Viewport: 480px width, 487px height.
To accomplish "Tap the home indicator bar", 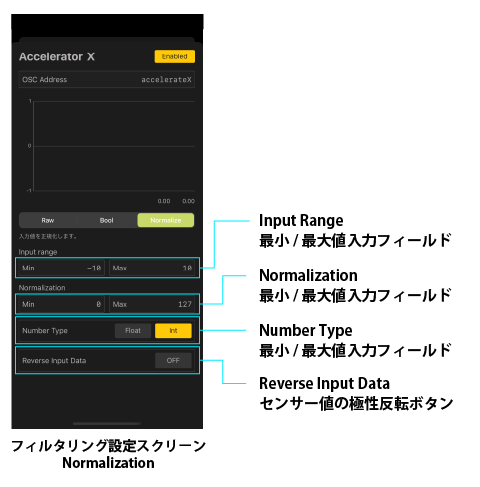I will [x=107, y=424].
